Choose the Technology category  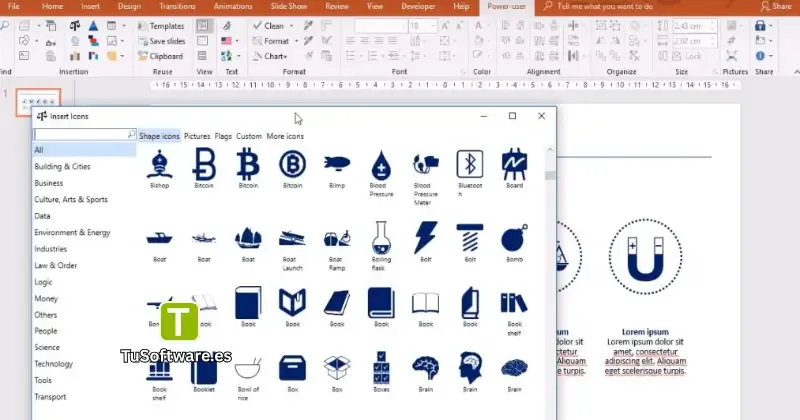pos(54,364)
